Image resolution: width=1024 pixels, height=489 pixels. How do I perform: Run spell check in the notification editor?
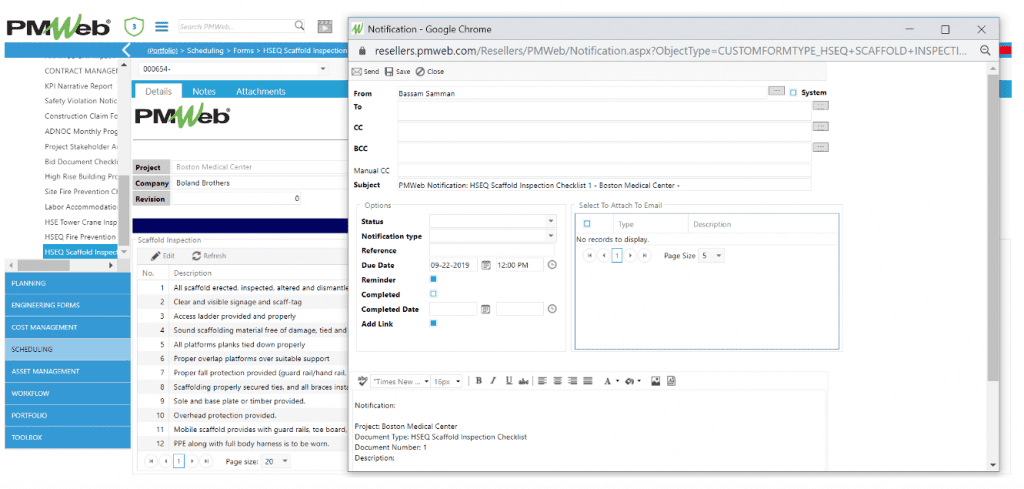pyautogui.click(x=363, y=381)
